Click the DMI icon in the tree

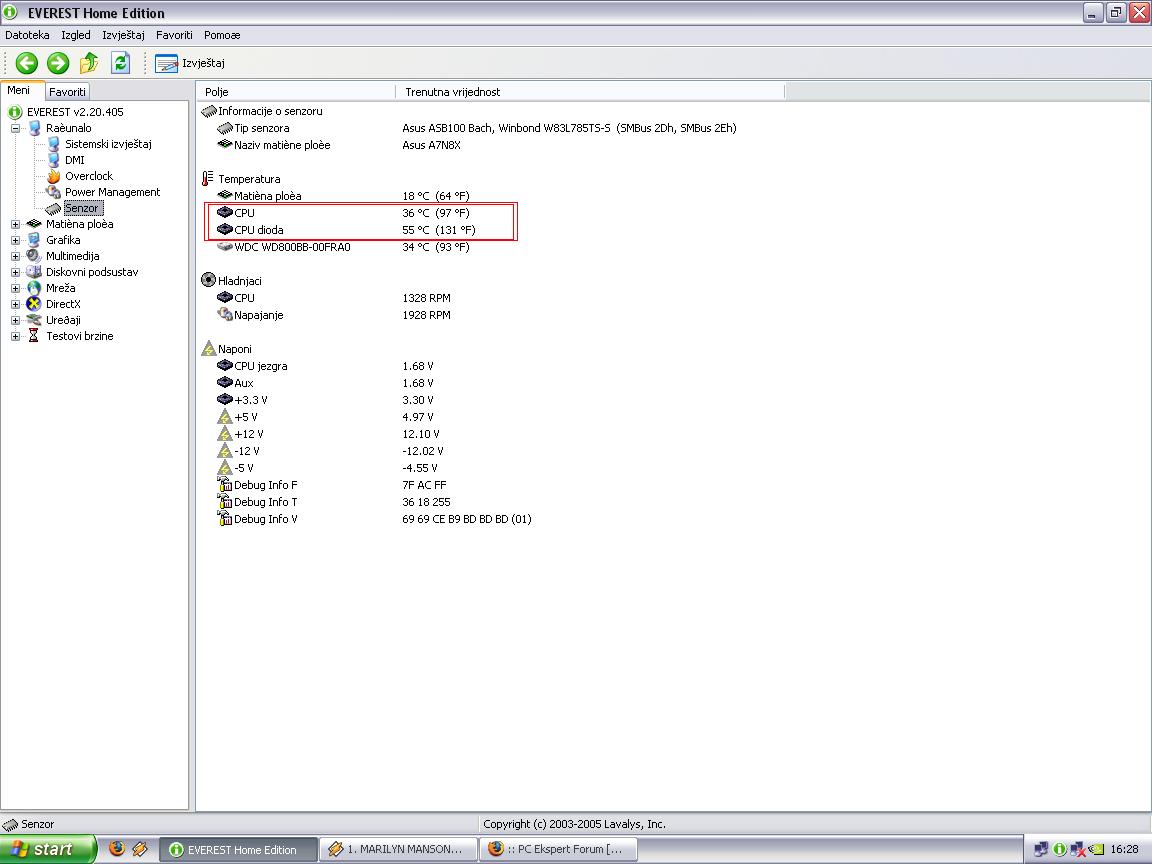point(53,160)
